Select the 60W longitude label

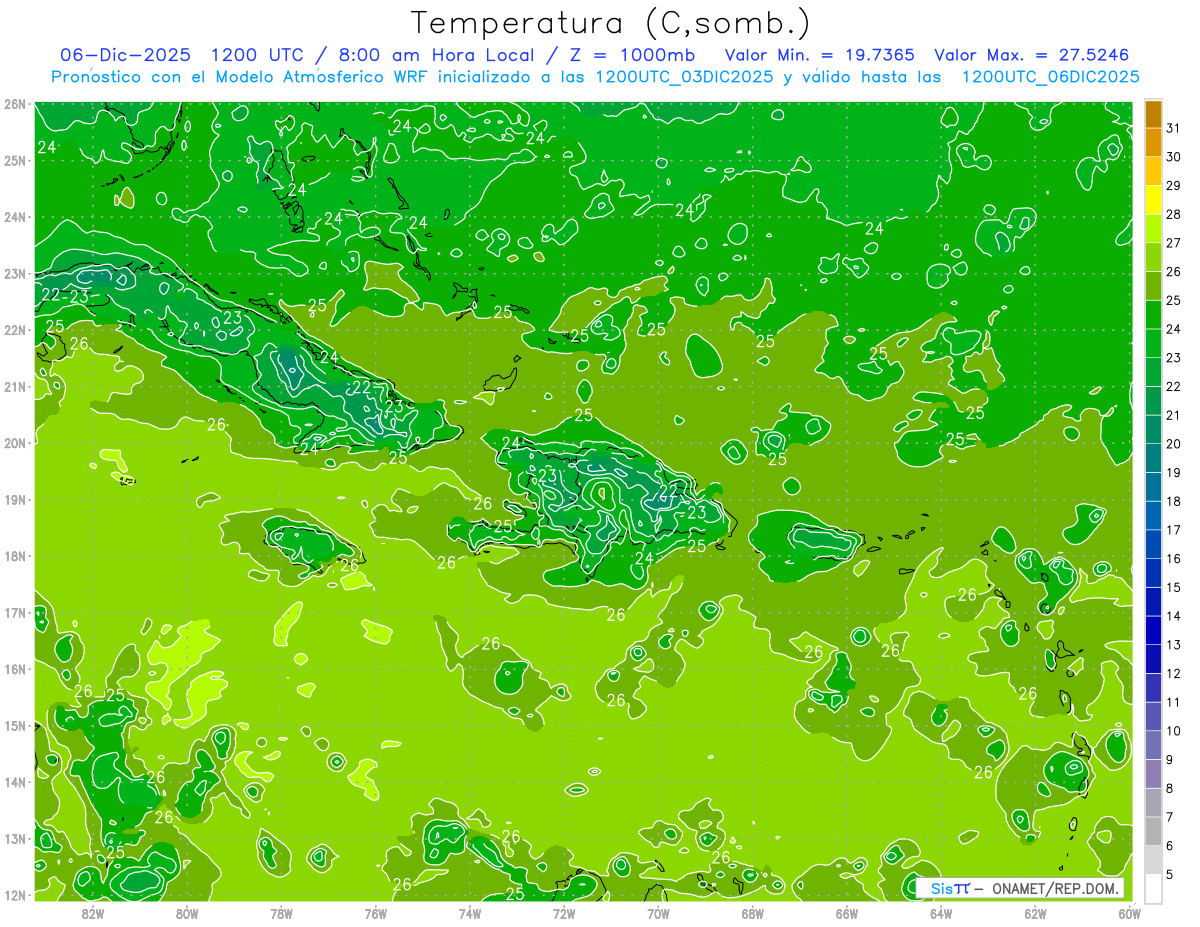point(1129,913)
